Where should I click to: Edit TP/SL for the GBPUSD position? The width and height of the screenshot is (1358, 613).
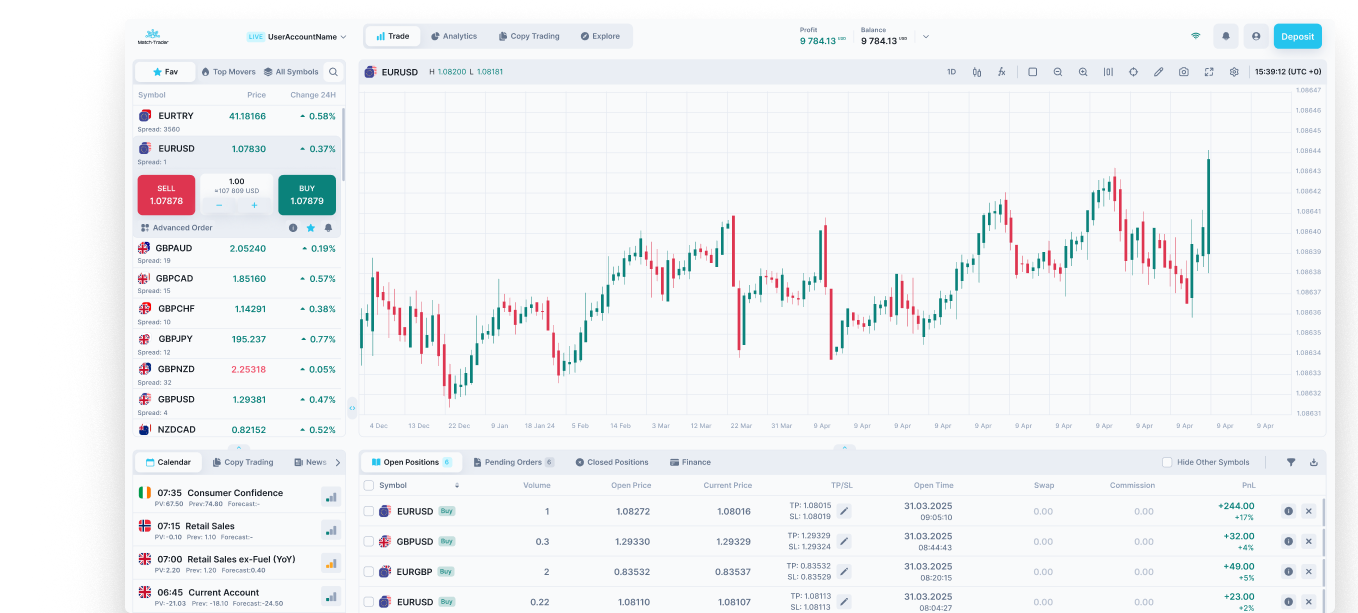pos(844,541)
